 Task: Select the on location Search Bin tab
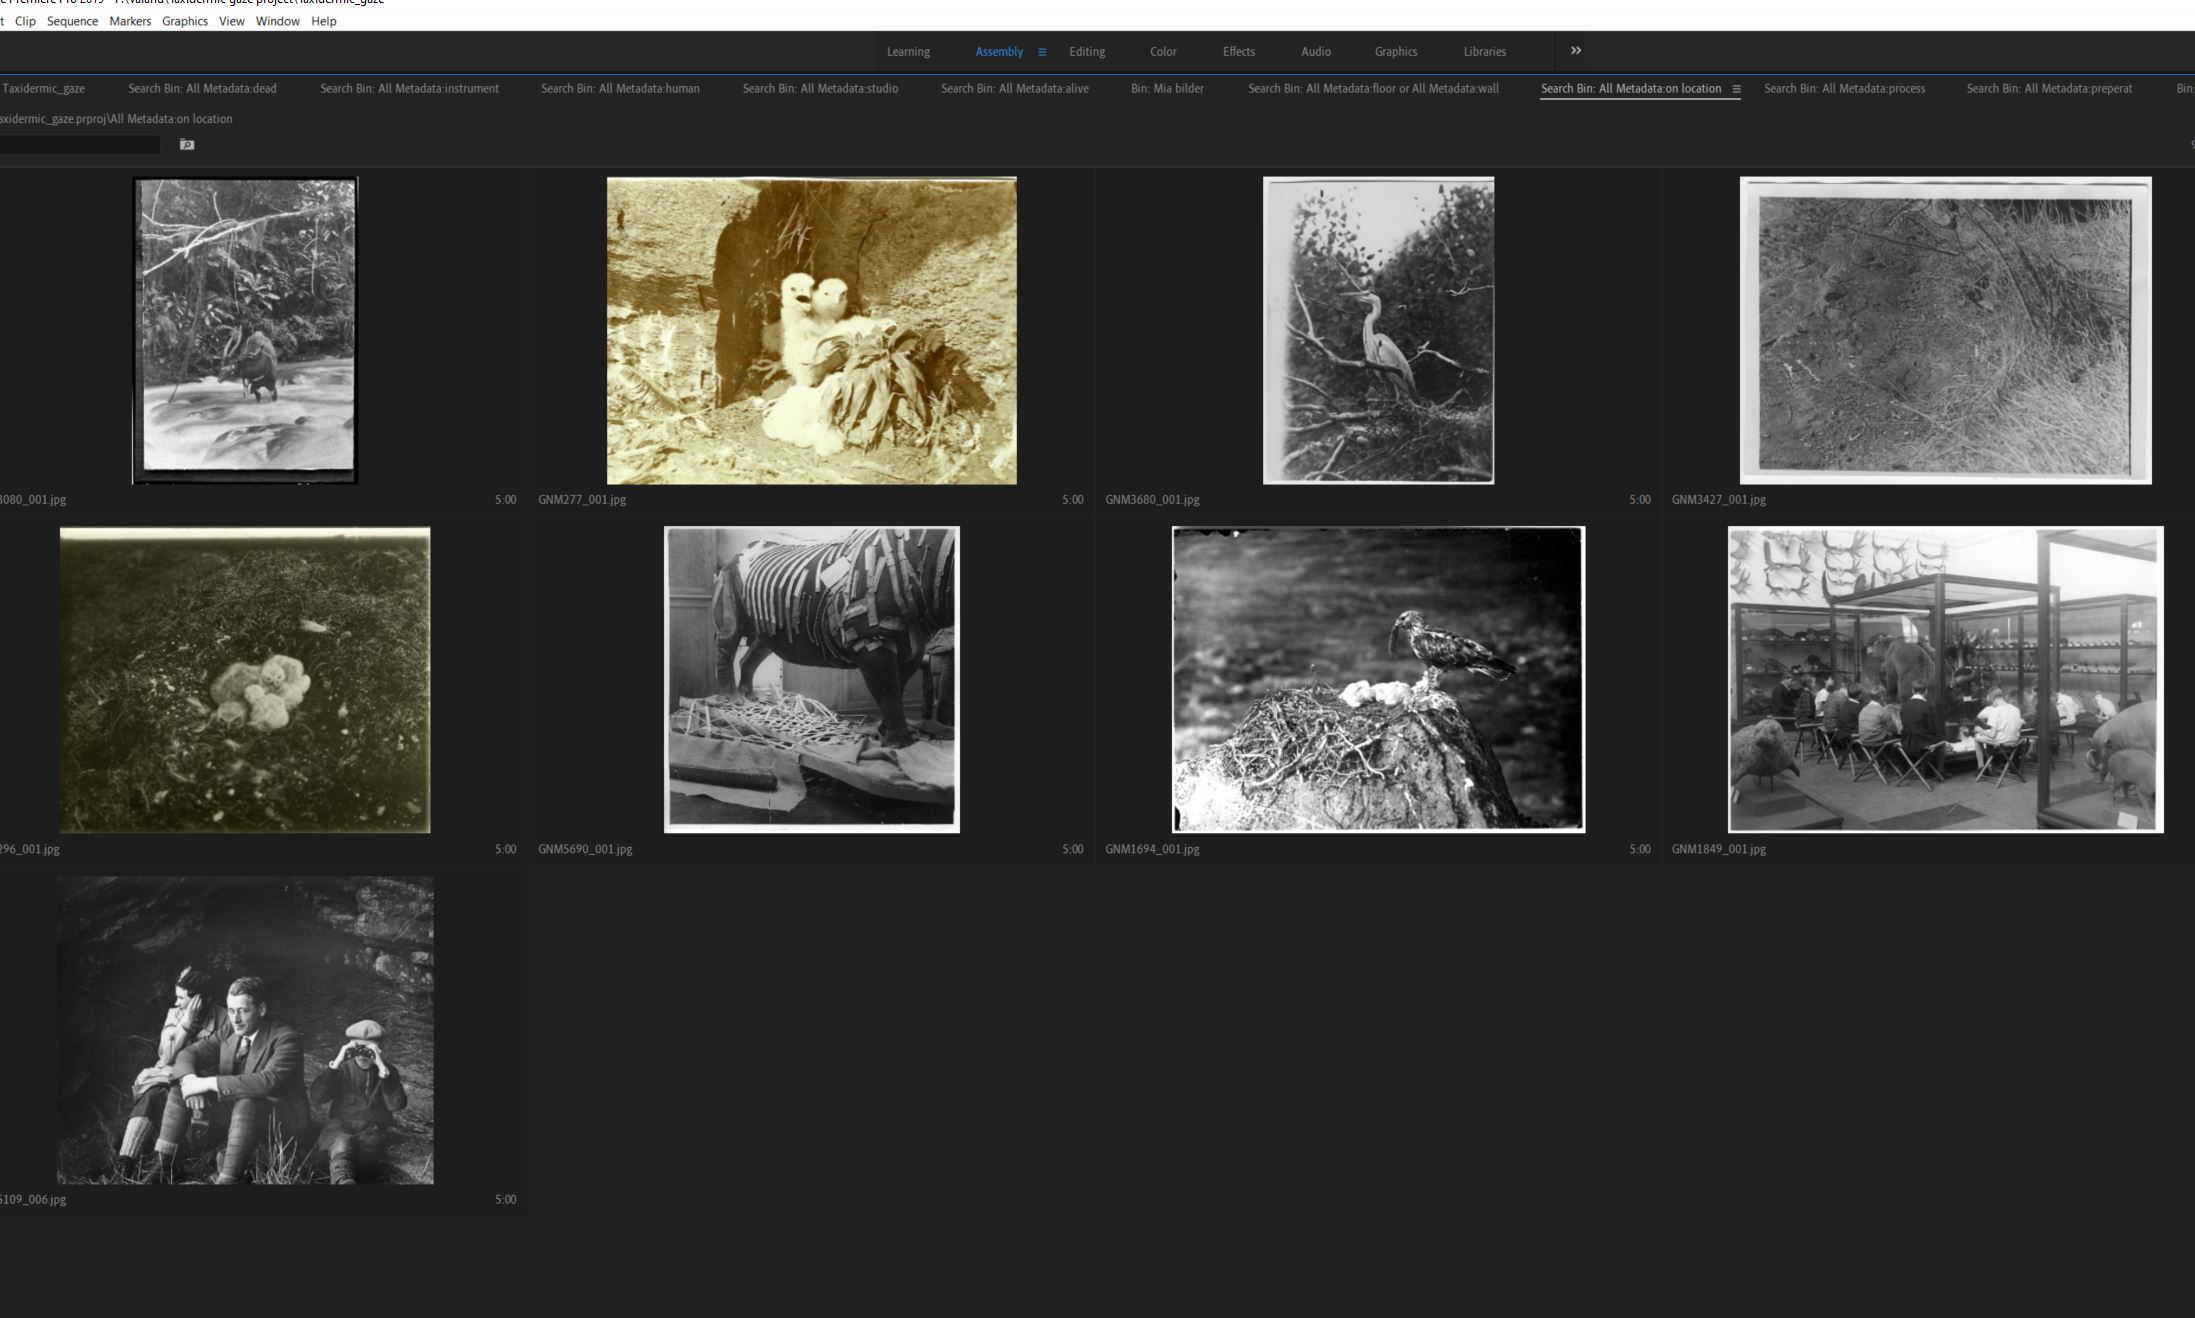pyautogui.click(x=1631, y=89)
